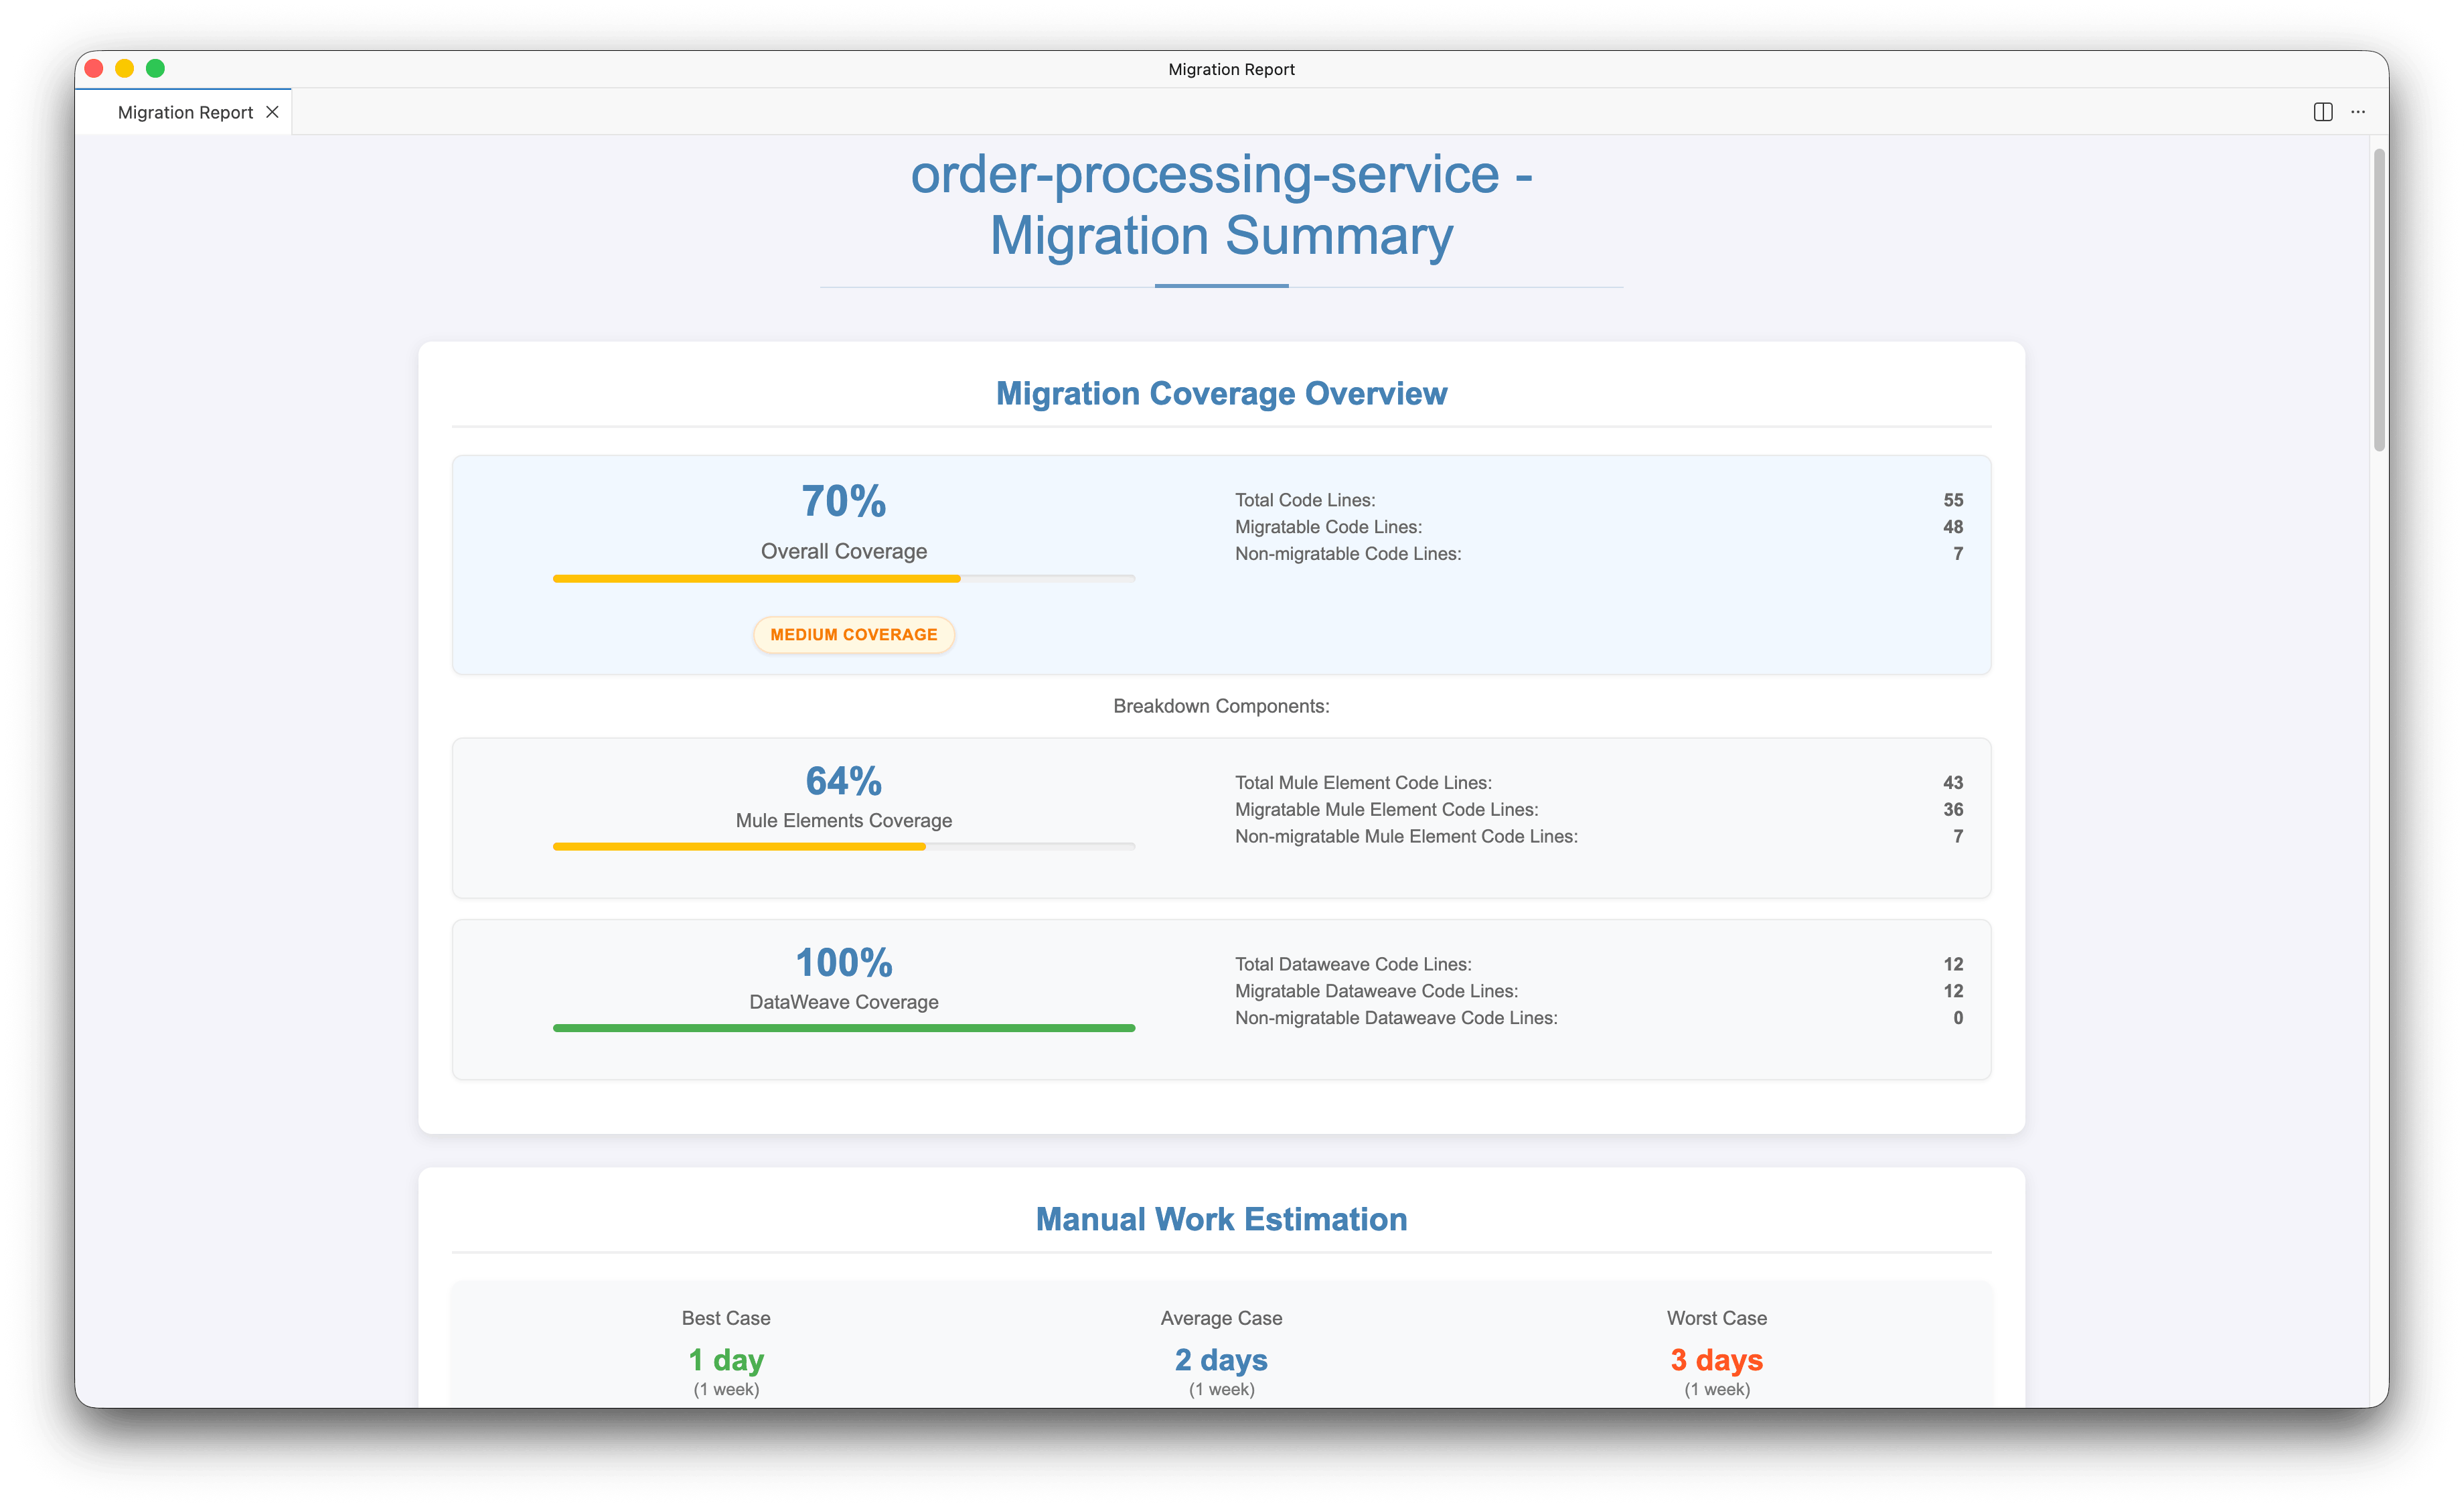
Task: Click the Migratable Mule Element Code Lines label
Action: click(x=1386, y=810)
